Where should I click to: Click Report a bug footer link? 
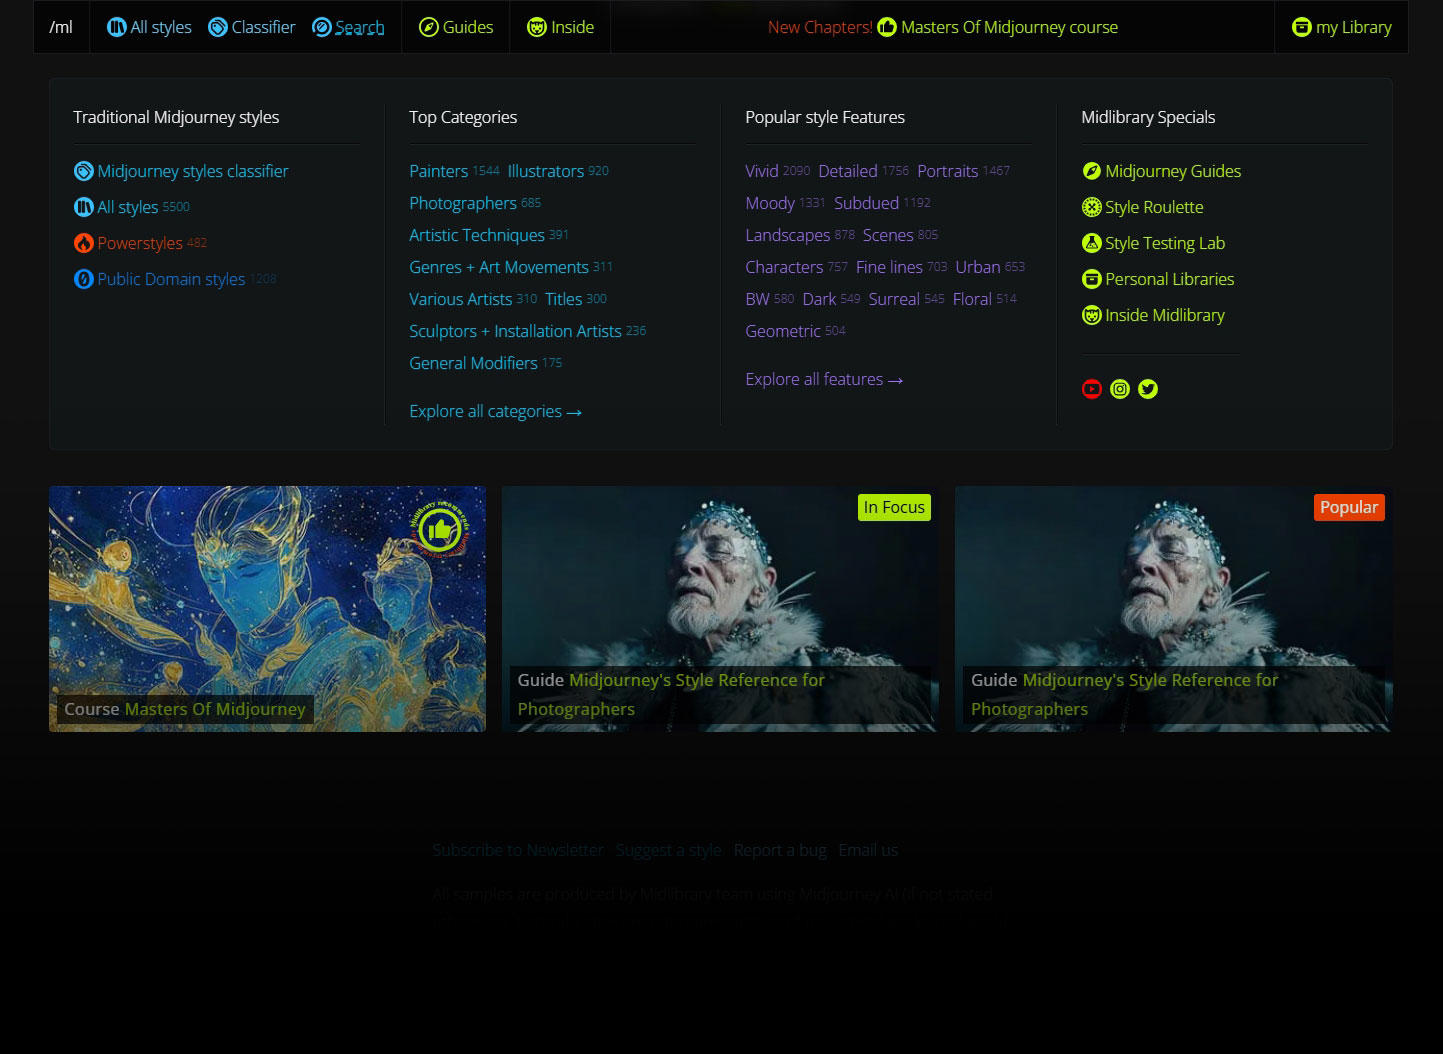[780, 850]
